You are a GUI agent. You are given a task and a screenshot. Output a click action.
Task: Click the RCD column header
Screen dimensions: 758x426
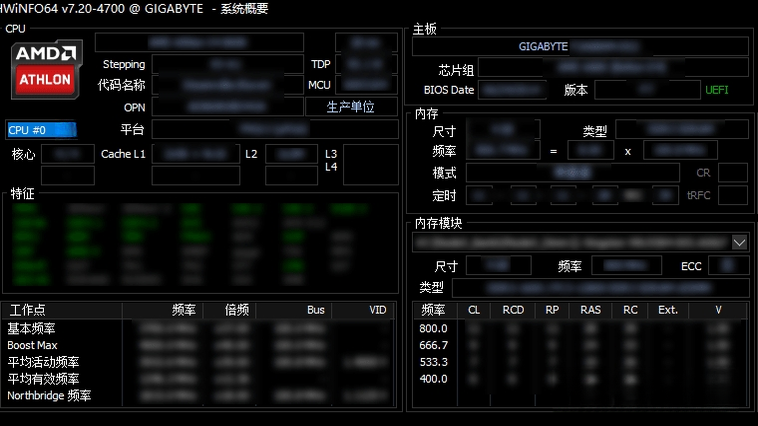pos(513,310)
